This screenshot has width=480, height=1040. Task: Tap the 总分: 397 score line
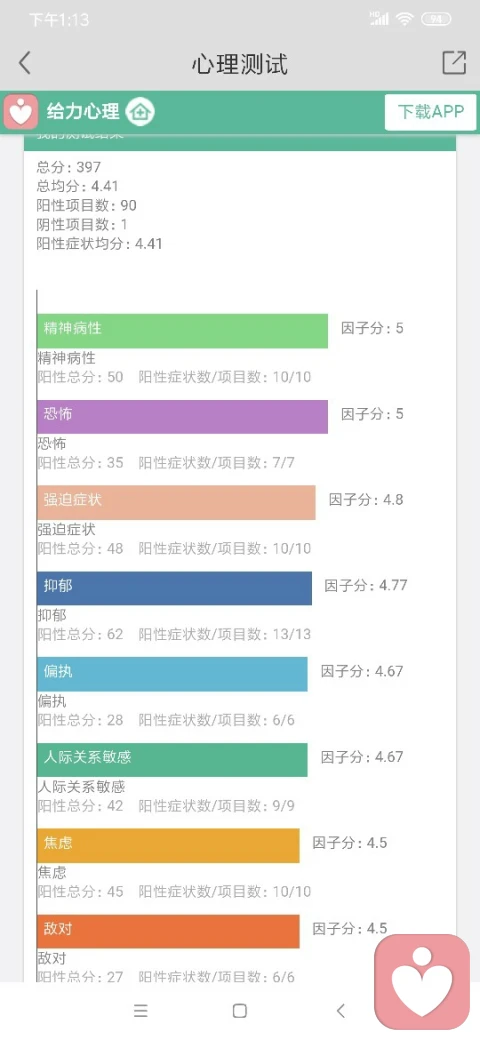(x=69, y=167)
